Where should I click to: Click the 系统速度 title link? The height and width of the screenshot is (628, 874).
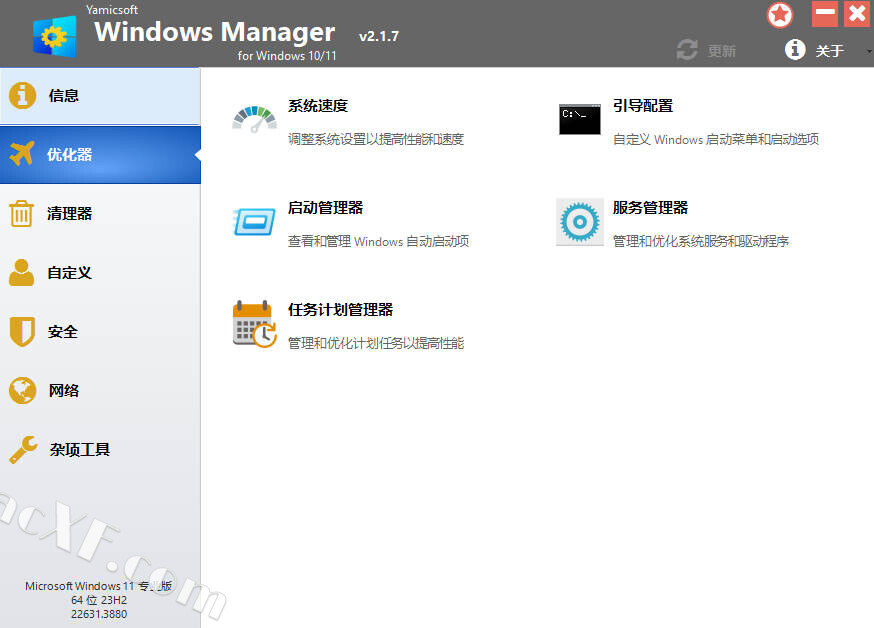click(318, 106)
